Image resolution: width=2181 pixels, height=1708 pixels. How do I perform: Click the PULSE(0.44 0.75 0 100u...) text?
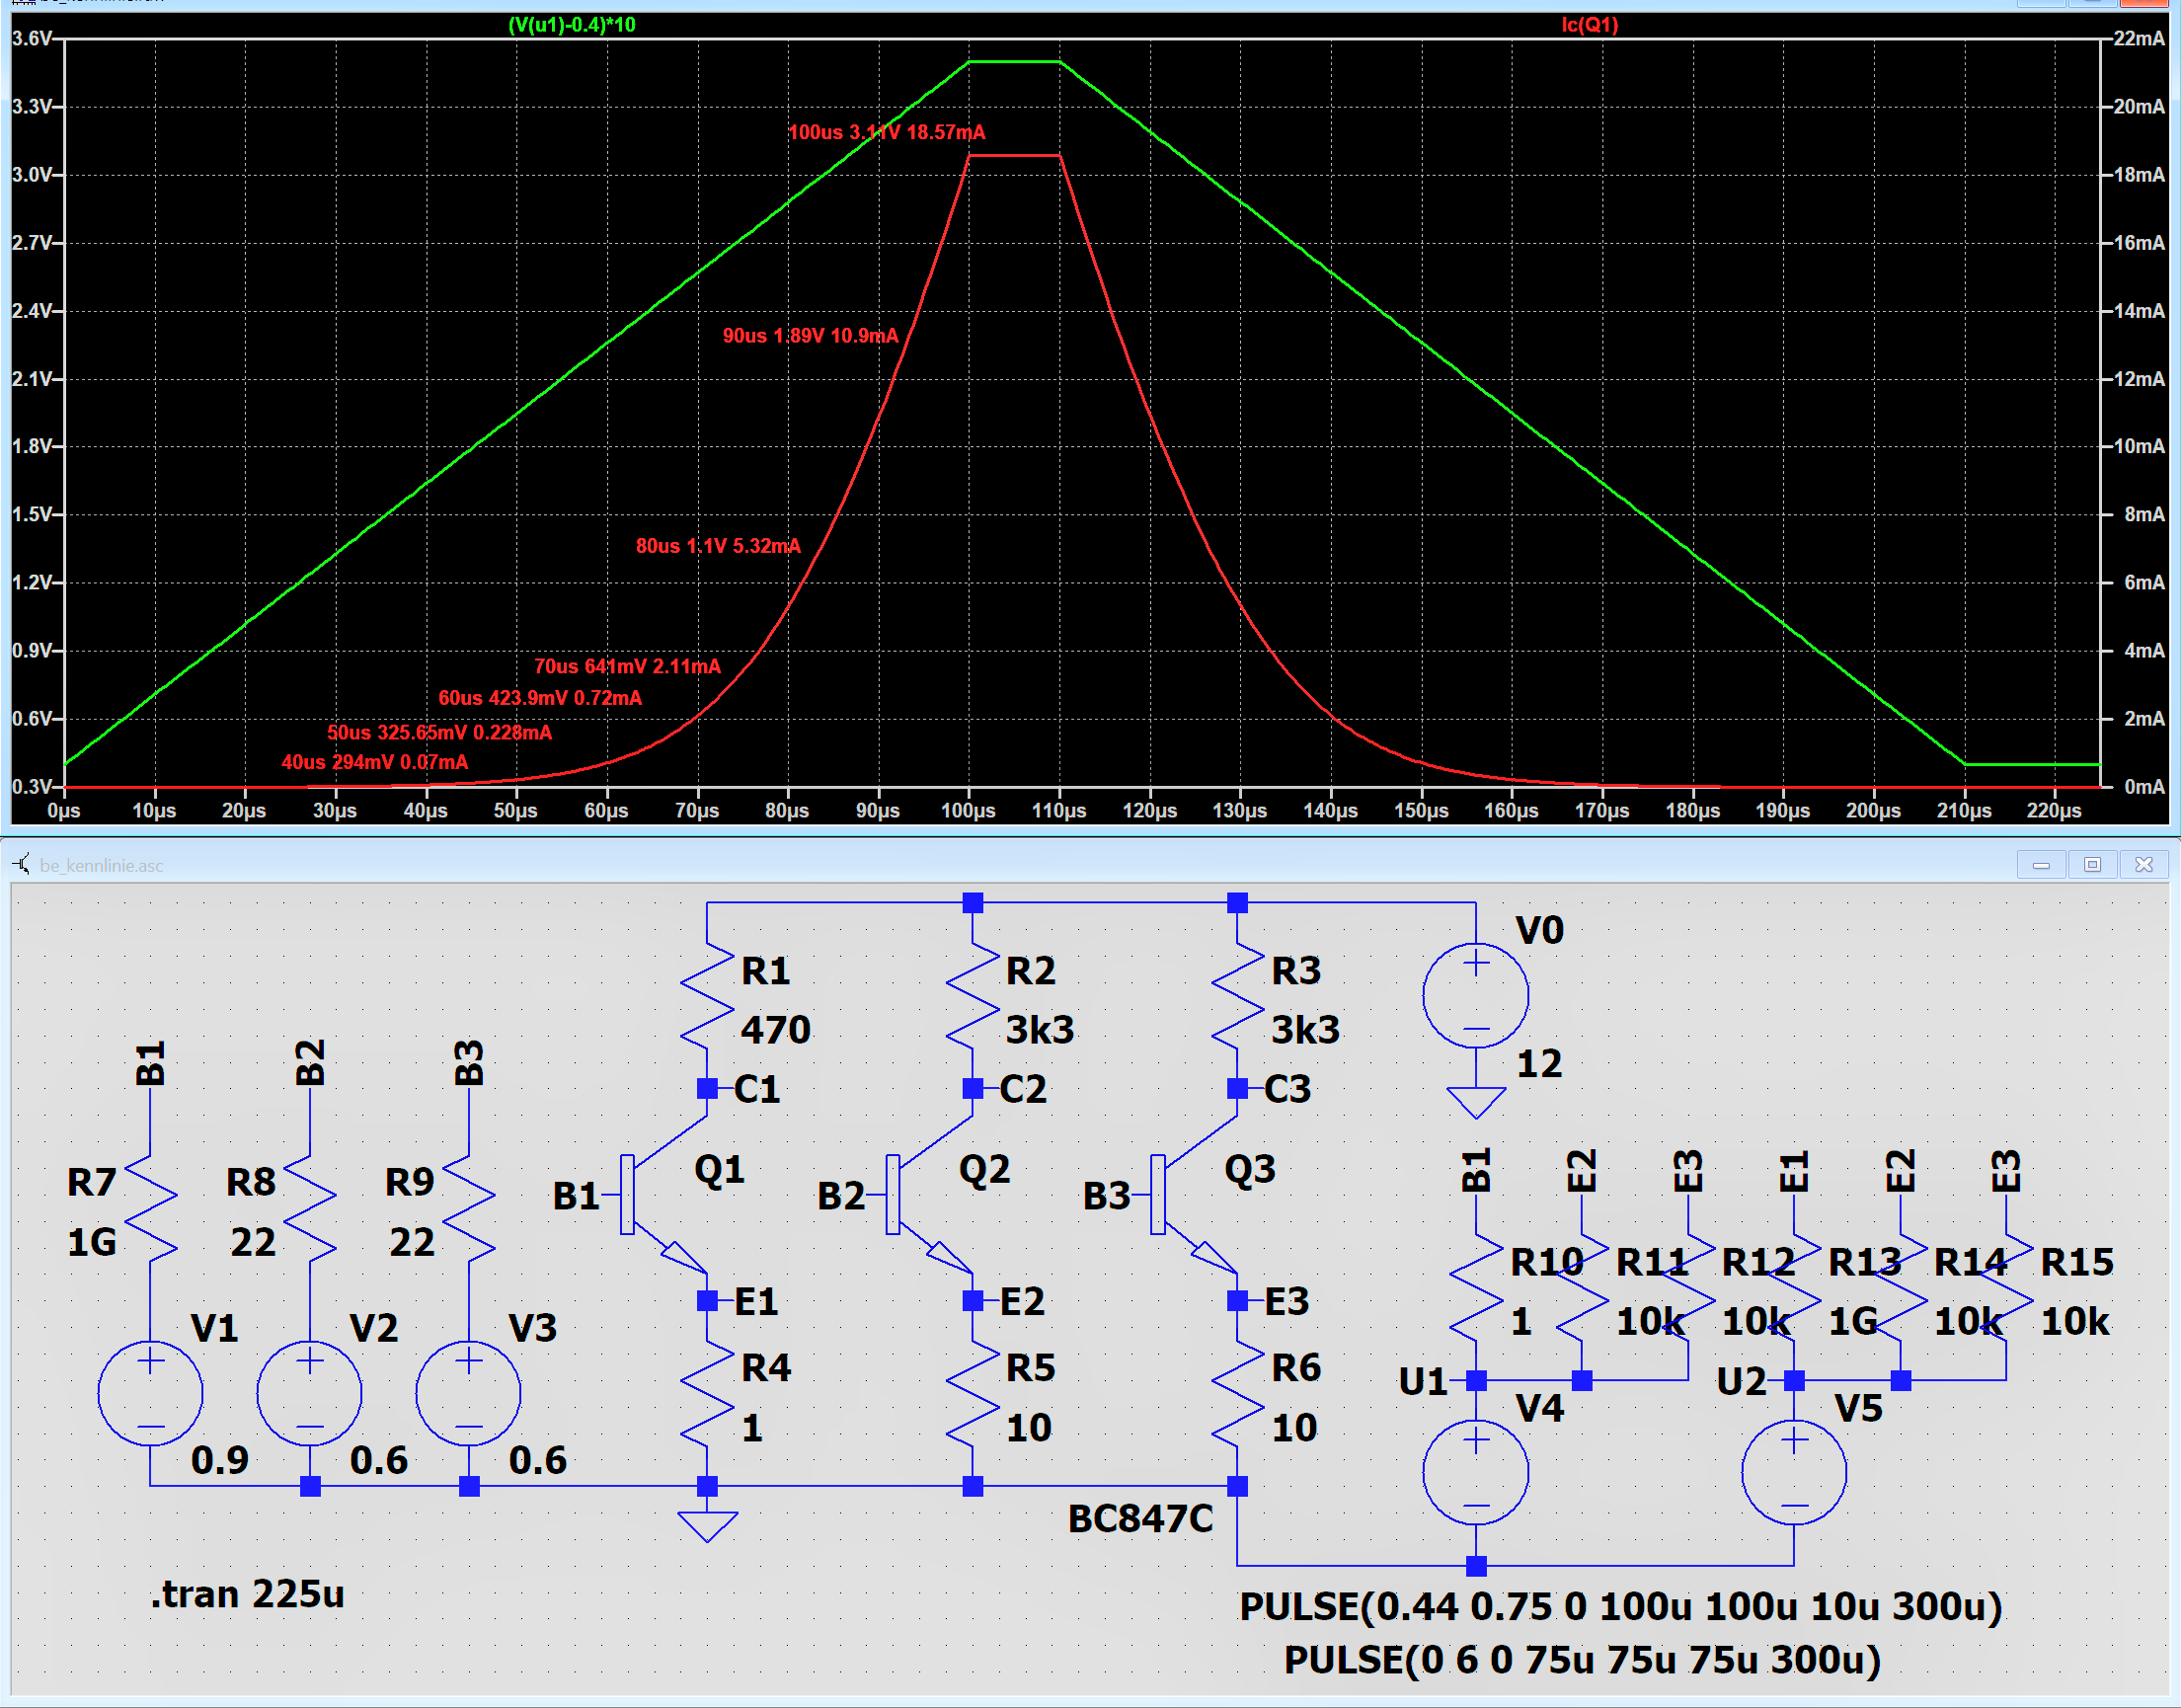pyautogui.click(x=1620, y=1607)
